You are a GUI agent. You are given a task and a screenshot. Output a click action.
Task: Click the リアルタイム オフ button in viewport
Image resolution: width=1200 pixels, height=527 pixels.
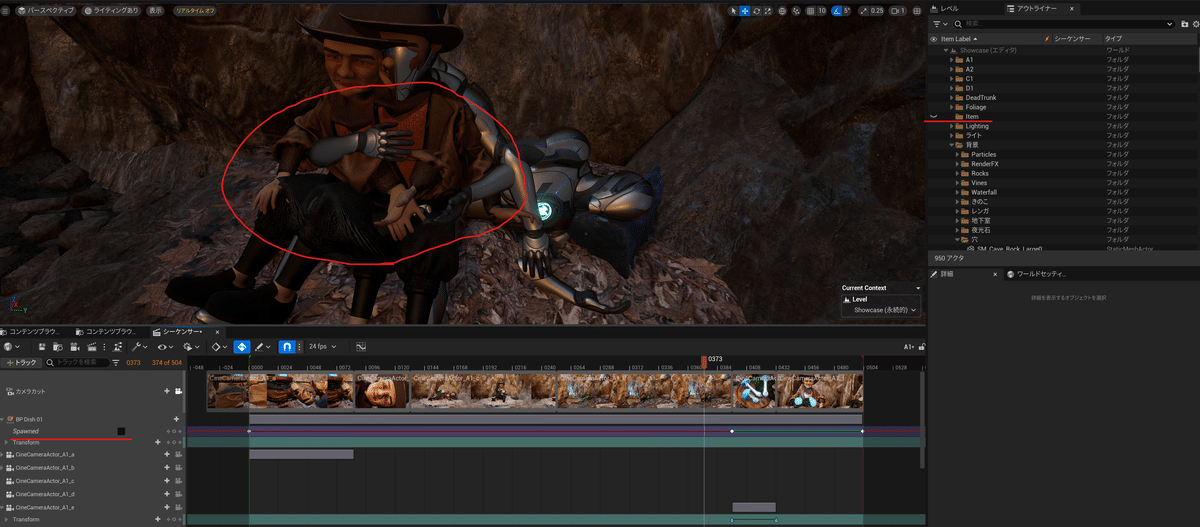194,10
